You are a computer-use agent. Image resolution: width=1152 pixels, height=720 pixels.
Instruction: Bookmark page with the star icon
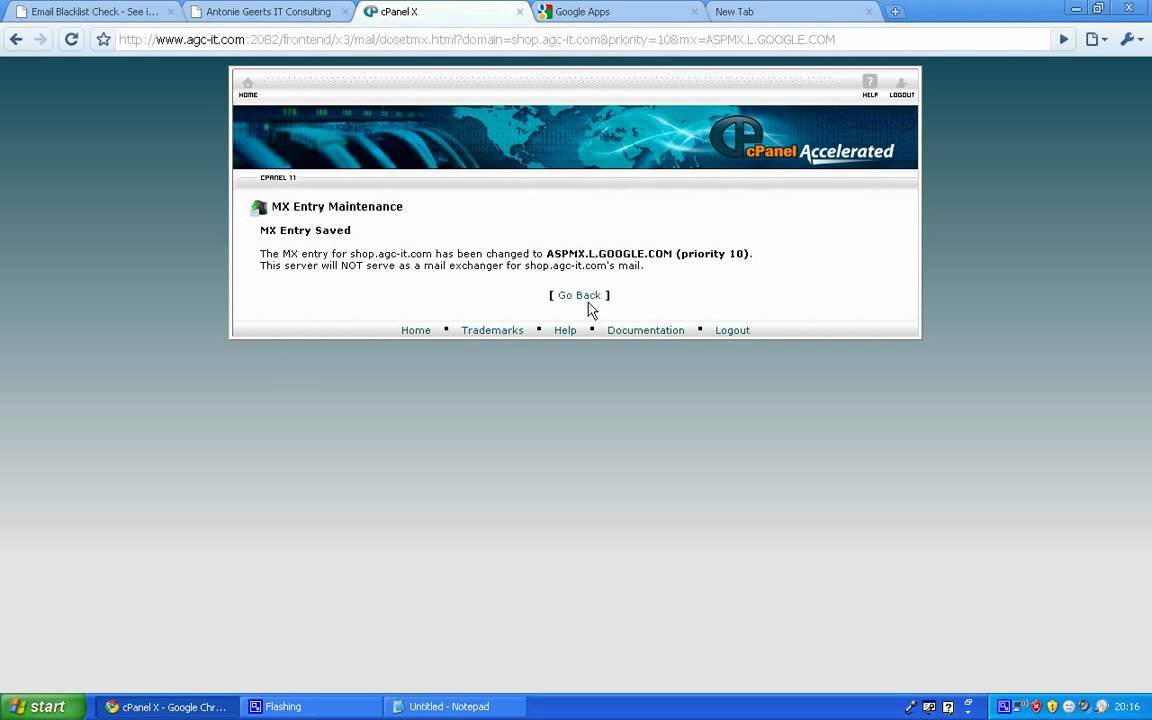[x=104, y=40]
